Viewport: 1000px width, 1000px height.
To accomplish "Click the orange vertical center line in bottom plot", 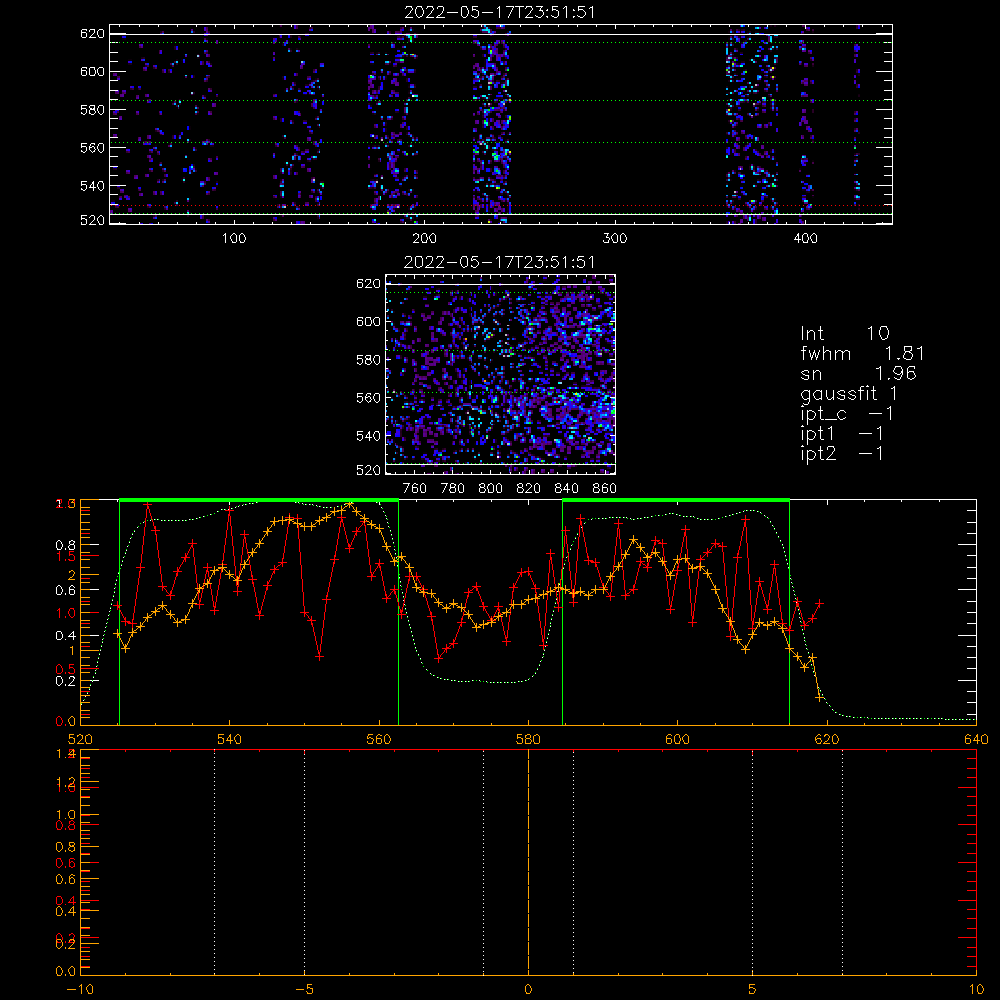I will click(528, 861).
